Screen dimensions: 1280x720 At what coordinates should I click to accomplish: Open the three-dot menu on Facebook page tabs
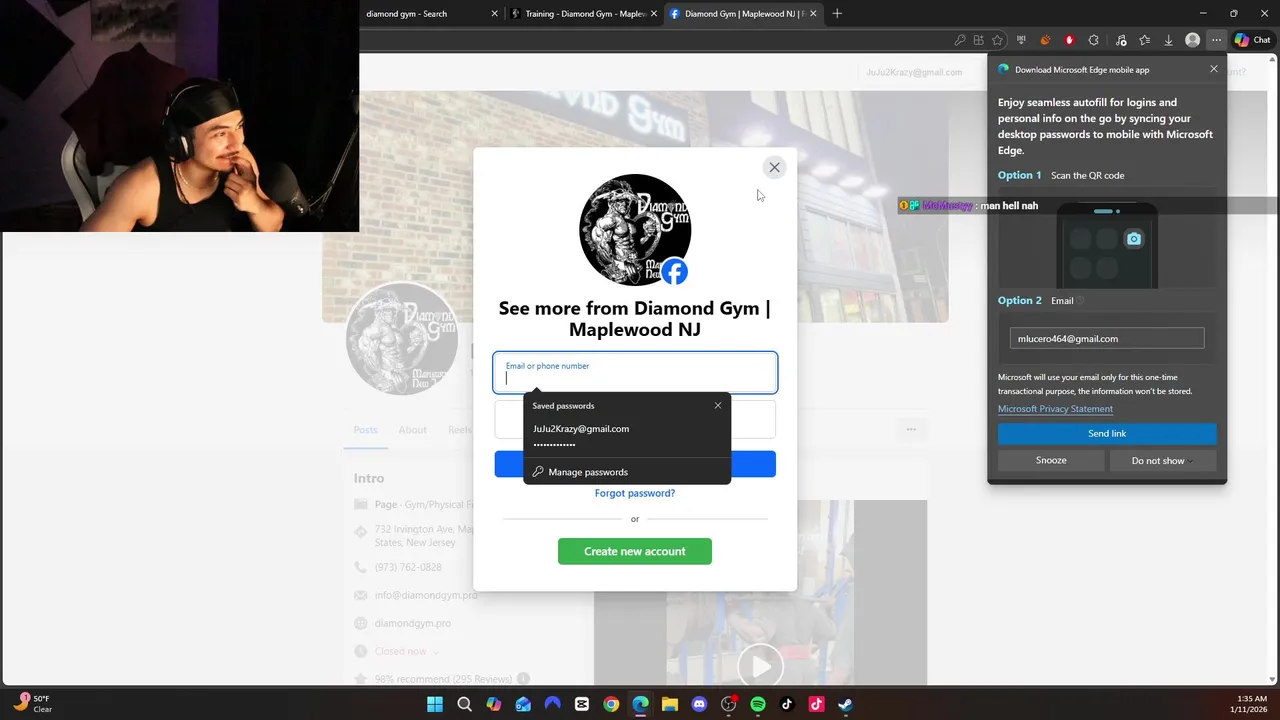coord(911,430)
